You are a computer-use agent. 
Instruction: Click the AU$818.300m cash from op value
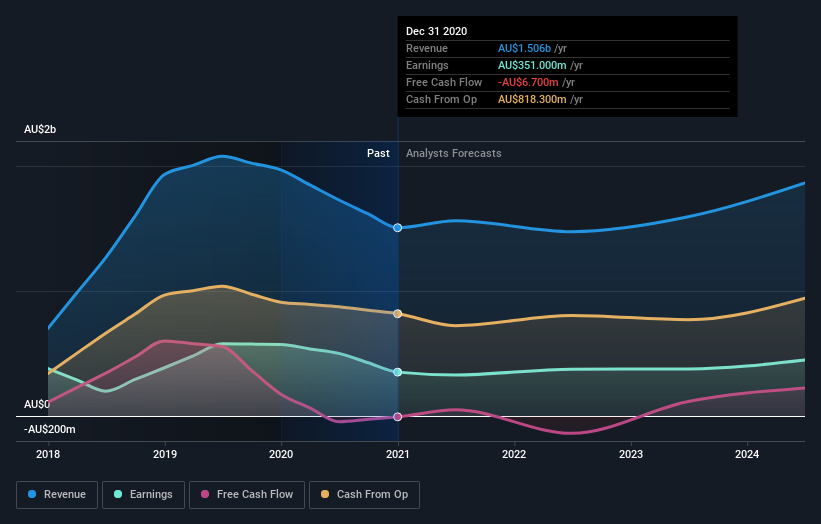pos(532,99)
